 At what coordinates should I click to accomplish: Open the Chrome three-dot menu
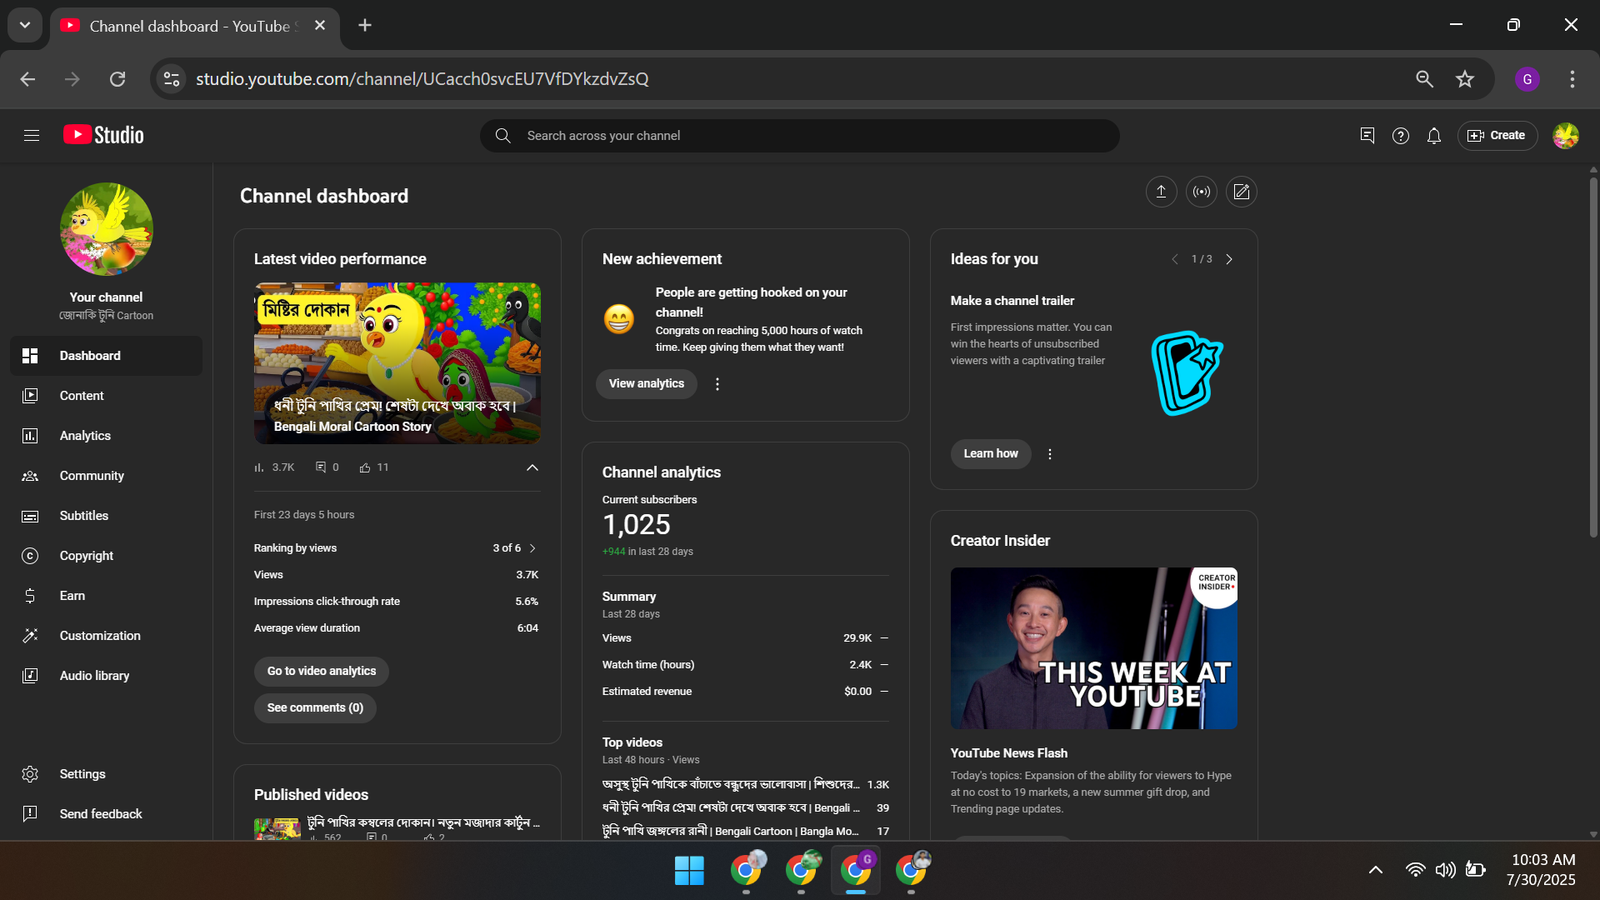coord(1572,79)
